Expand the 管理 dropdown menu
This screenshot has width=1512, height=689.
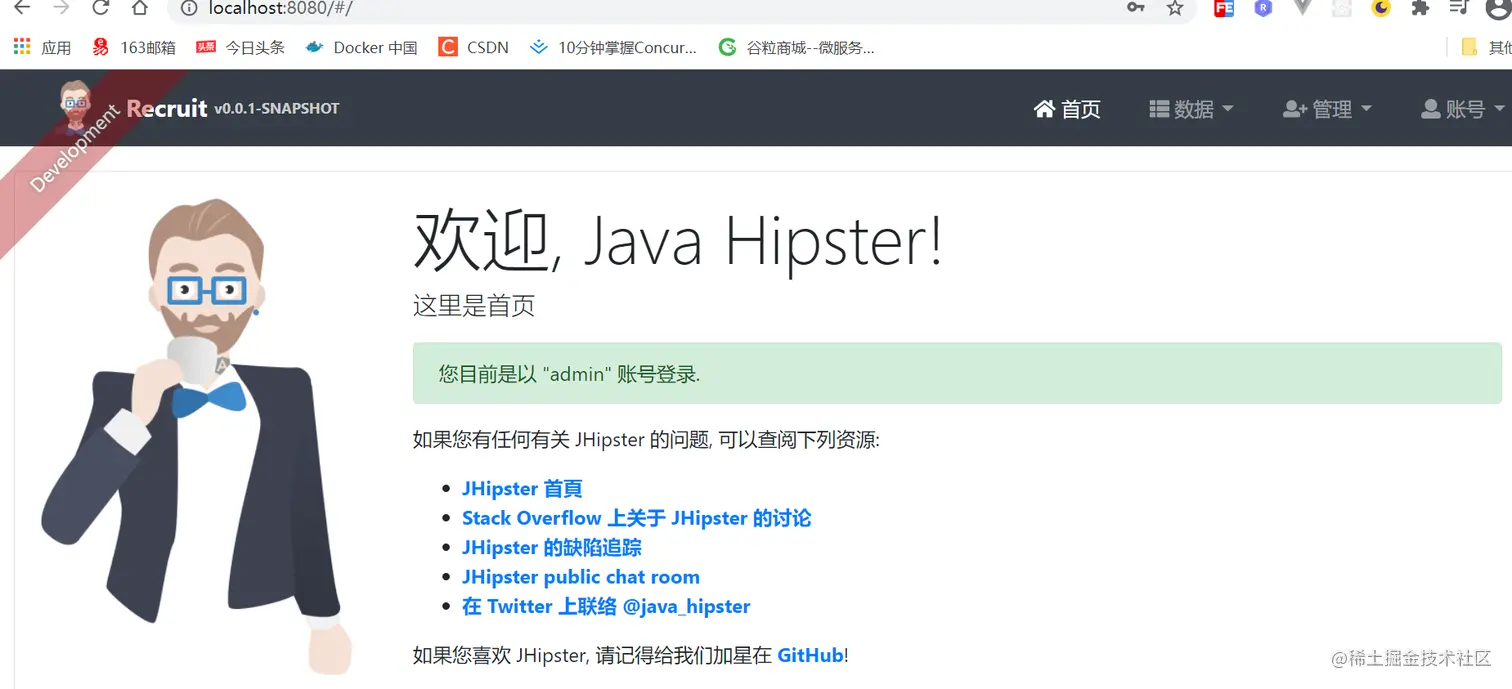1327,109
